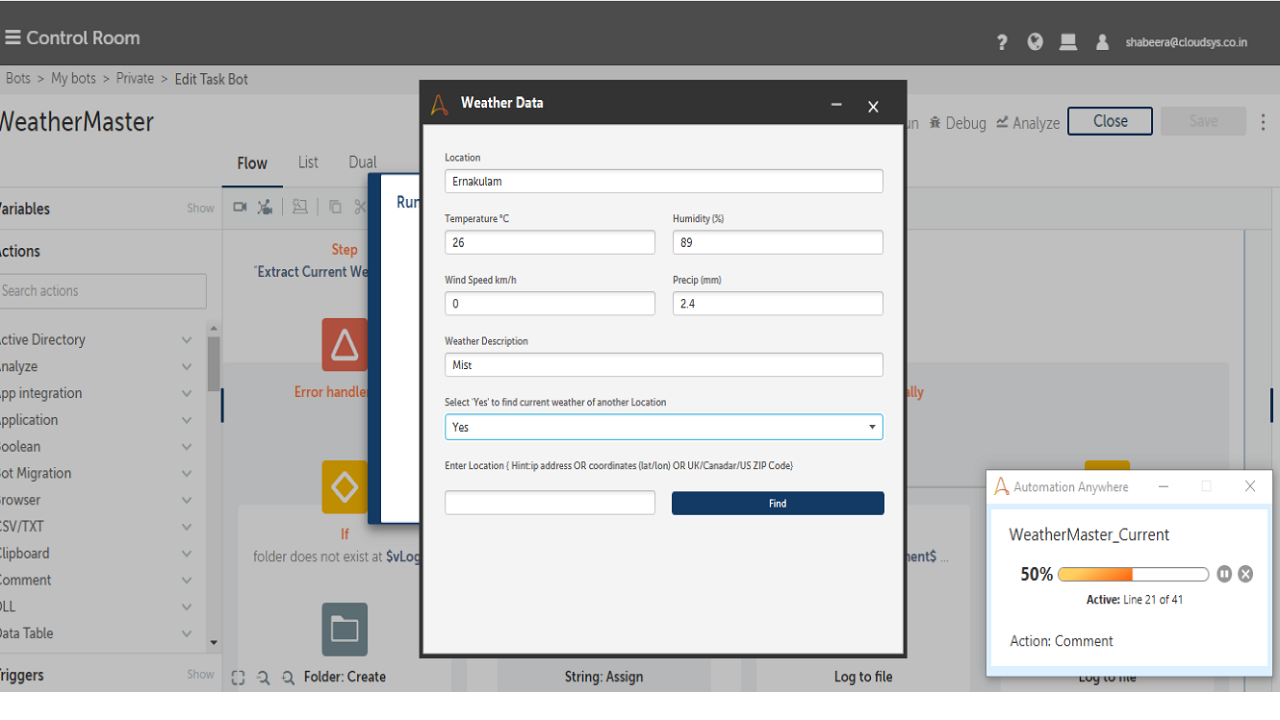
Task: Click the If condition diamond icon
Action: pos(344,487)
